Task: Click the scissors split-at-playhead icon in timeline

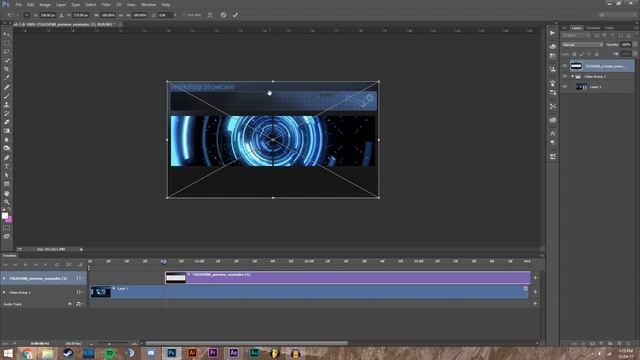Action: pos(69,264)
